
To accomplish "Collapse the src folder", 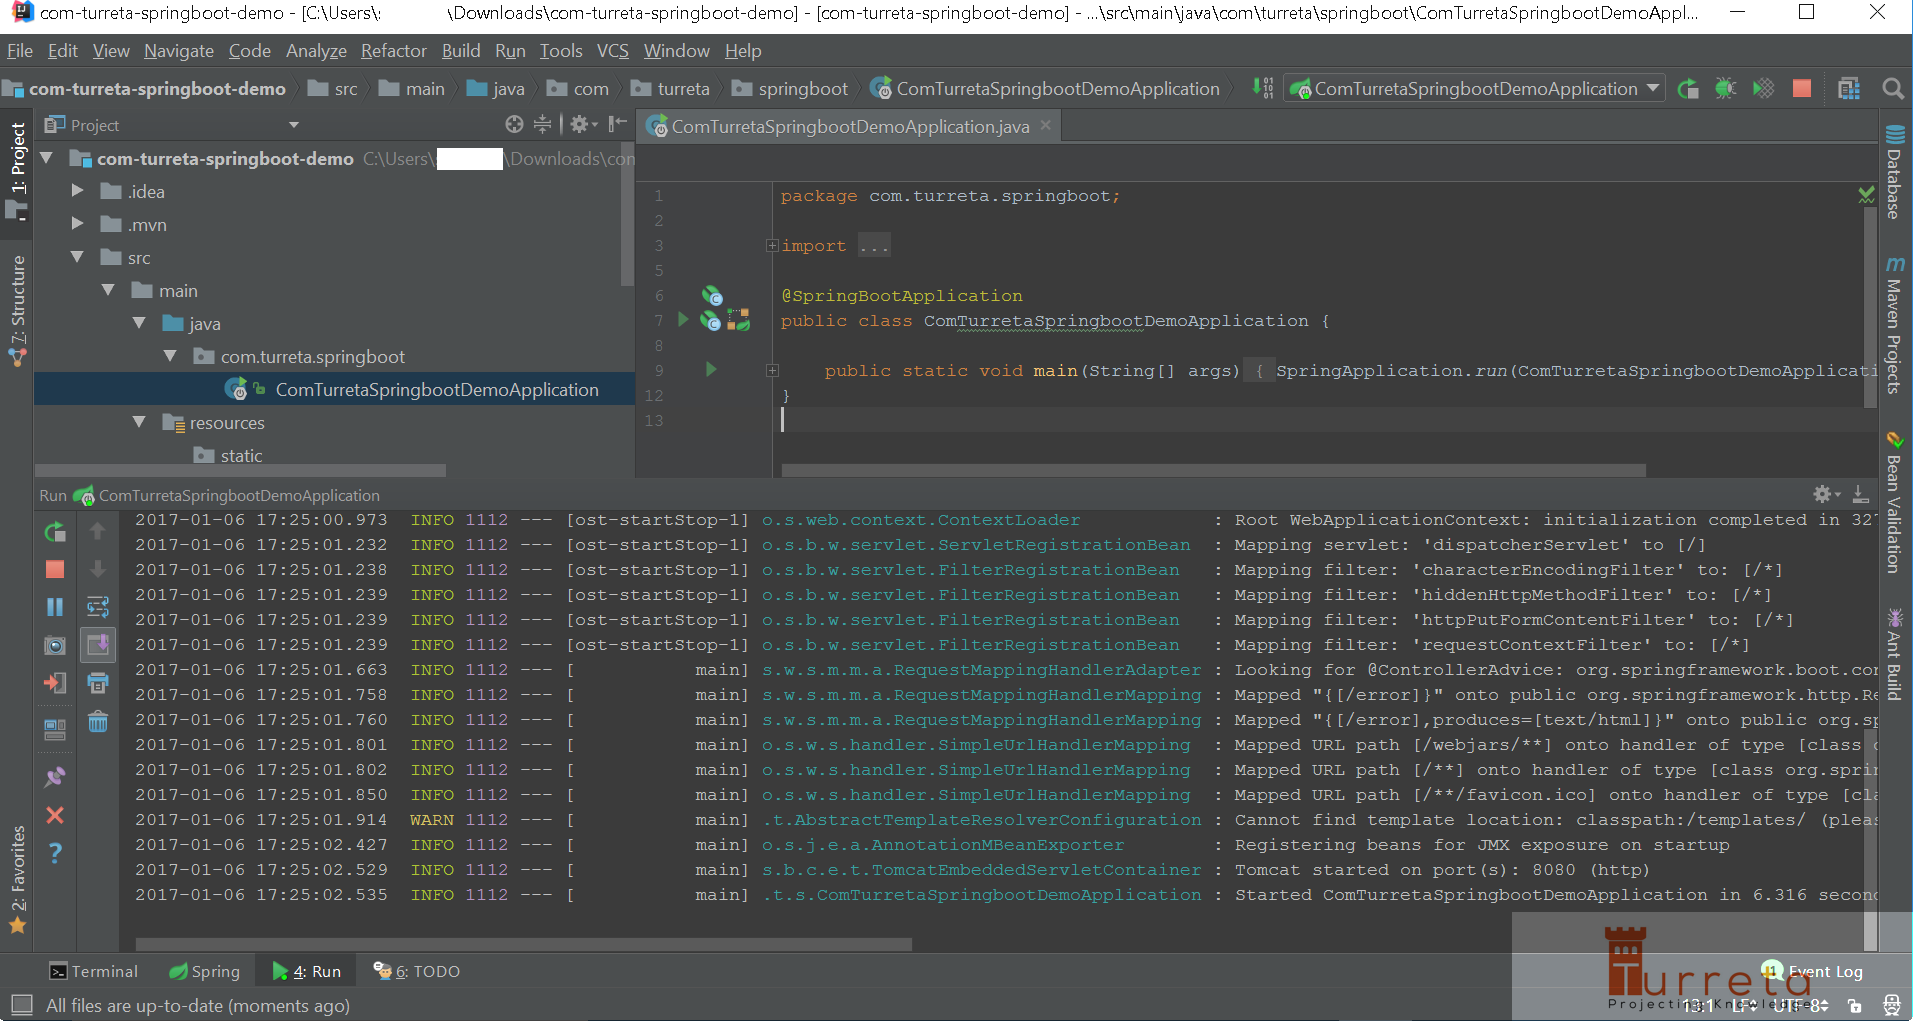I will coord(77,257).
